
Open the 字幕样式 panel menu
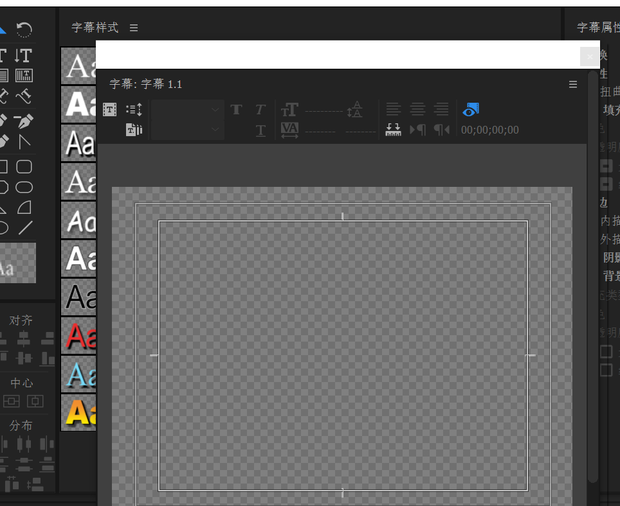tap(134, 28)
